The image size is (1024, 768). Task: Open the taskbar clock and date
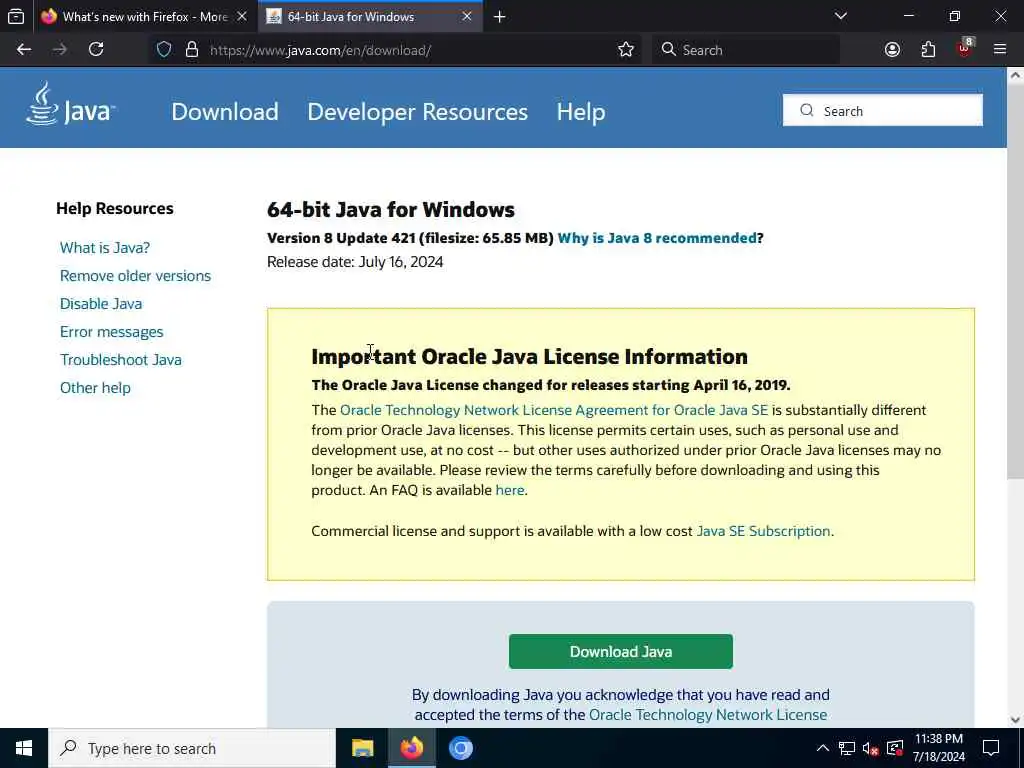[938, 748]
